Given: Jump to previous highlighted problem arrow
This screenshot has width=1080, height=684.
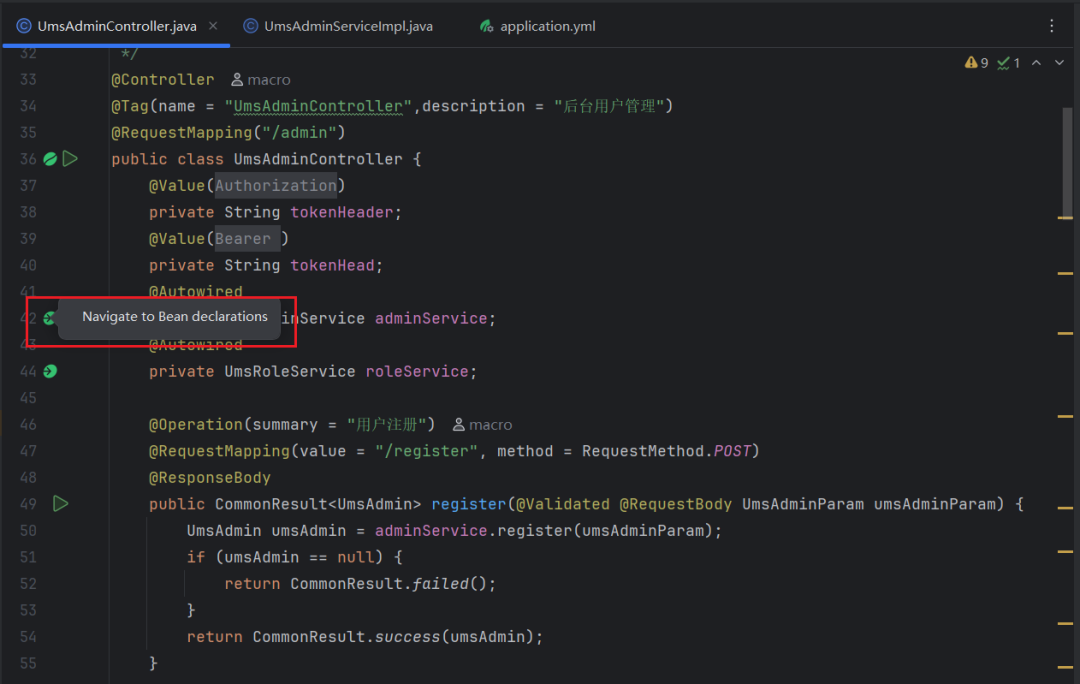Looking at the screenshot, I should pos(1036,63).
